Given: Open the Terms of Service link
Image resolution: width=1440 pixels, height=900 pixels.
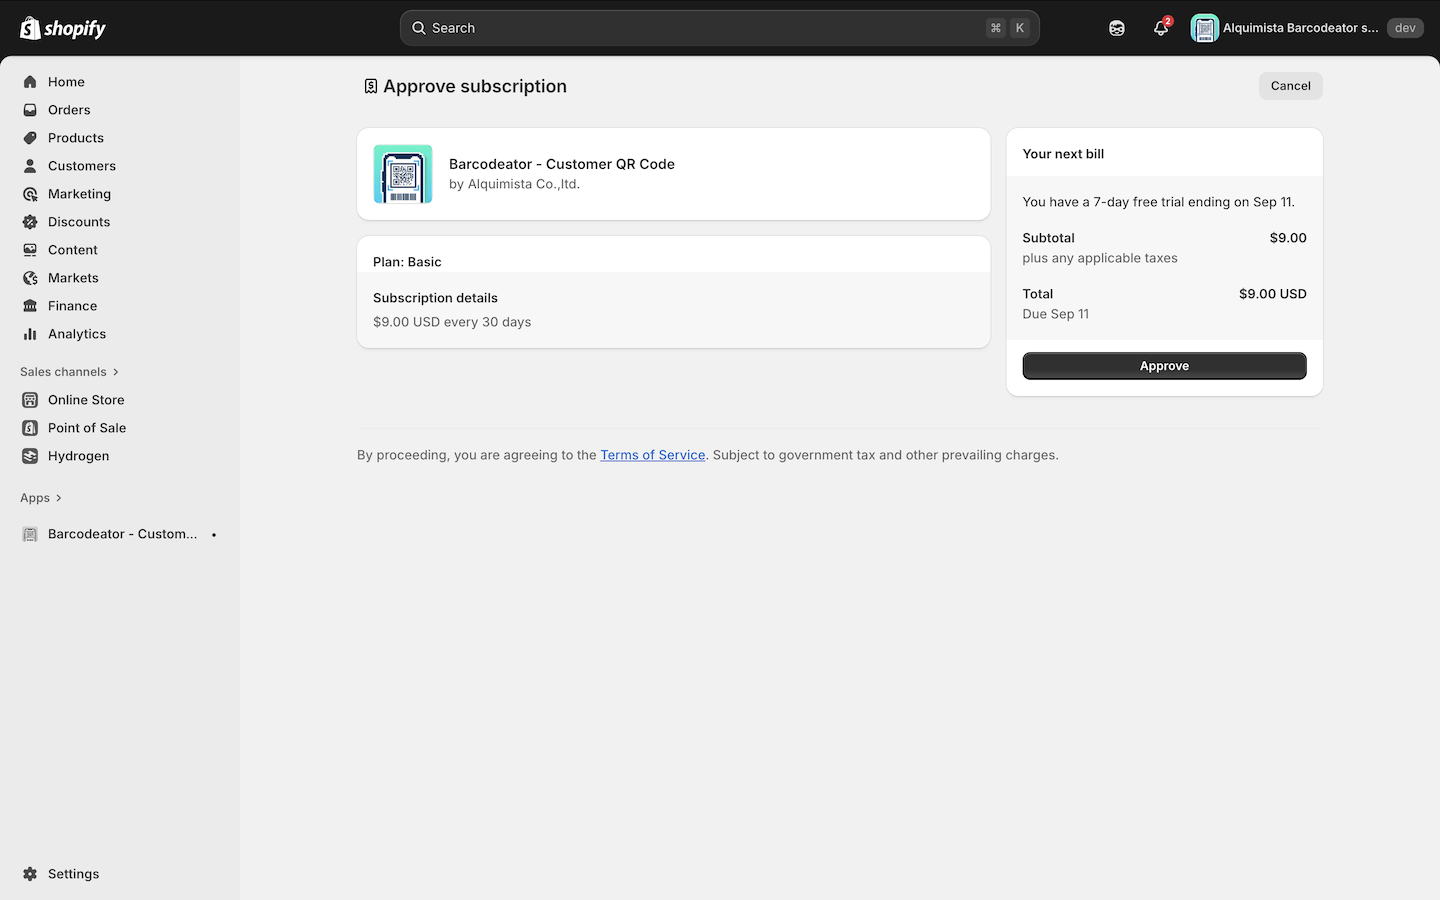Looking at the screenshot, I should tap(652, 455).
